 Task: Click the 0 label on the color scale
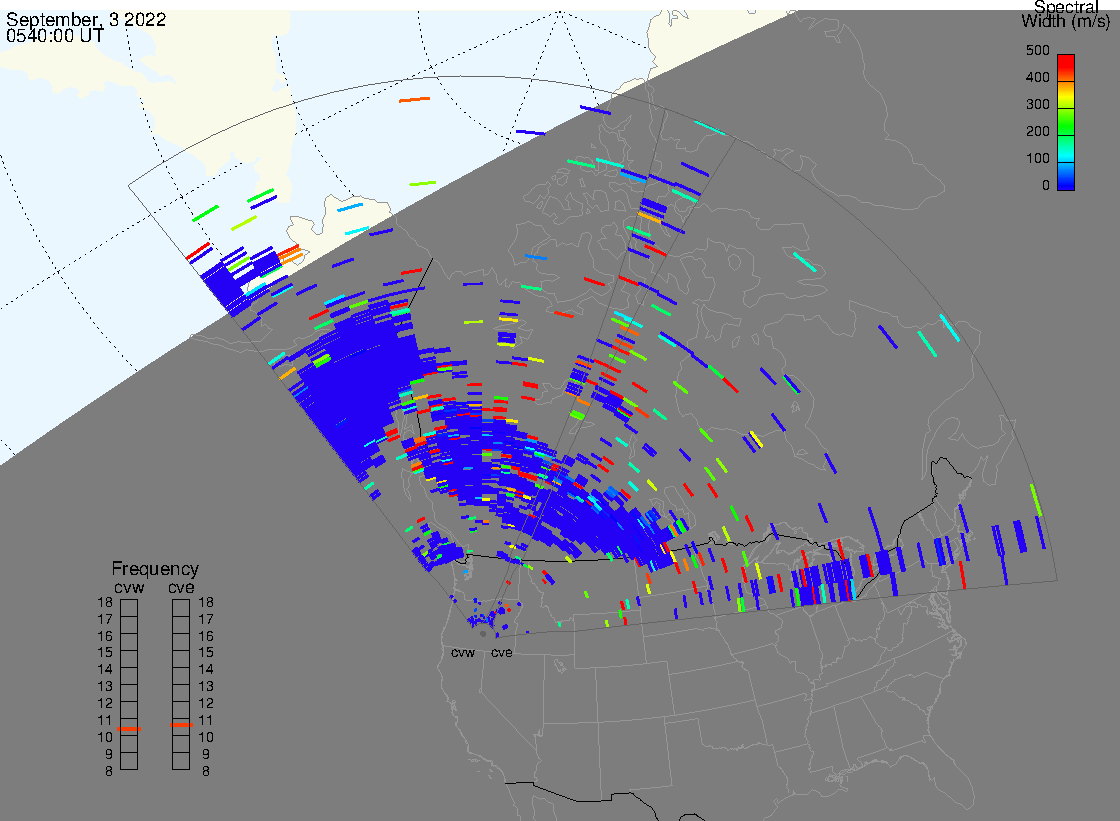[x=1046, y=186]
